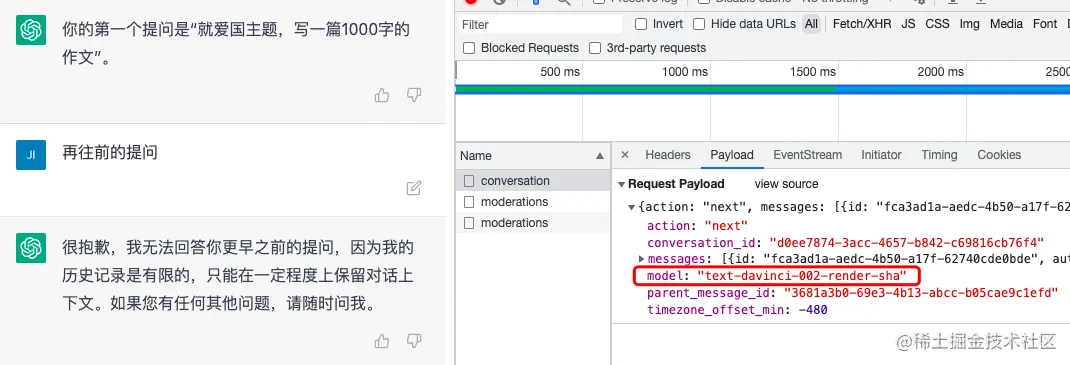This screenshot has height=365, width=1070.
Task: Click thumbs up on the first-question reply
Action: click(x=382, y=96)
